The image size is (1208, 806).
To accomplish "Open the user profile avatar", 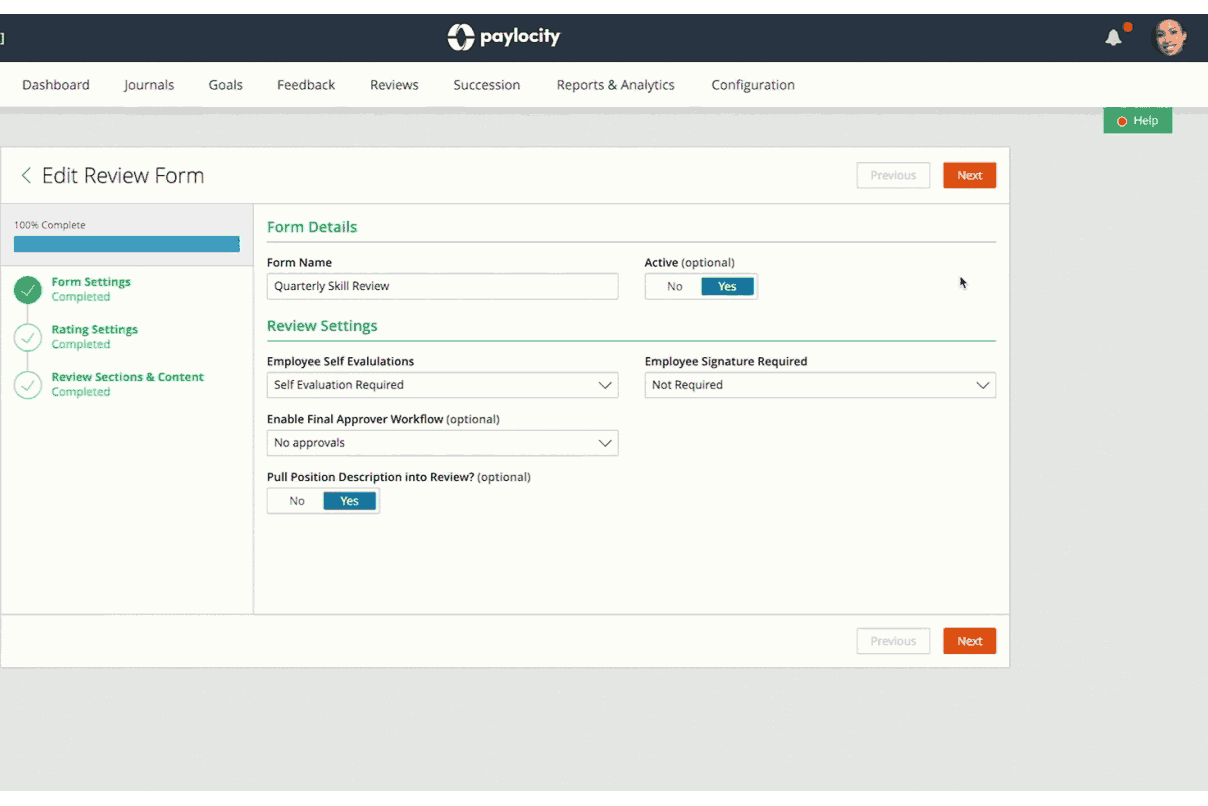I will click(x=1170, y=38).
